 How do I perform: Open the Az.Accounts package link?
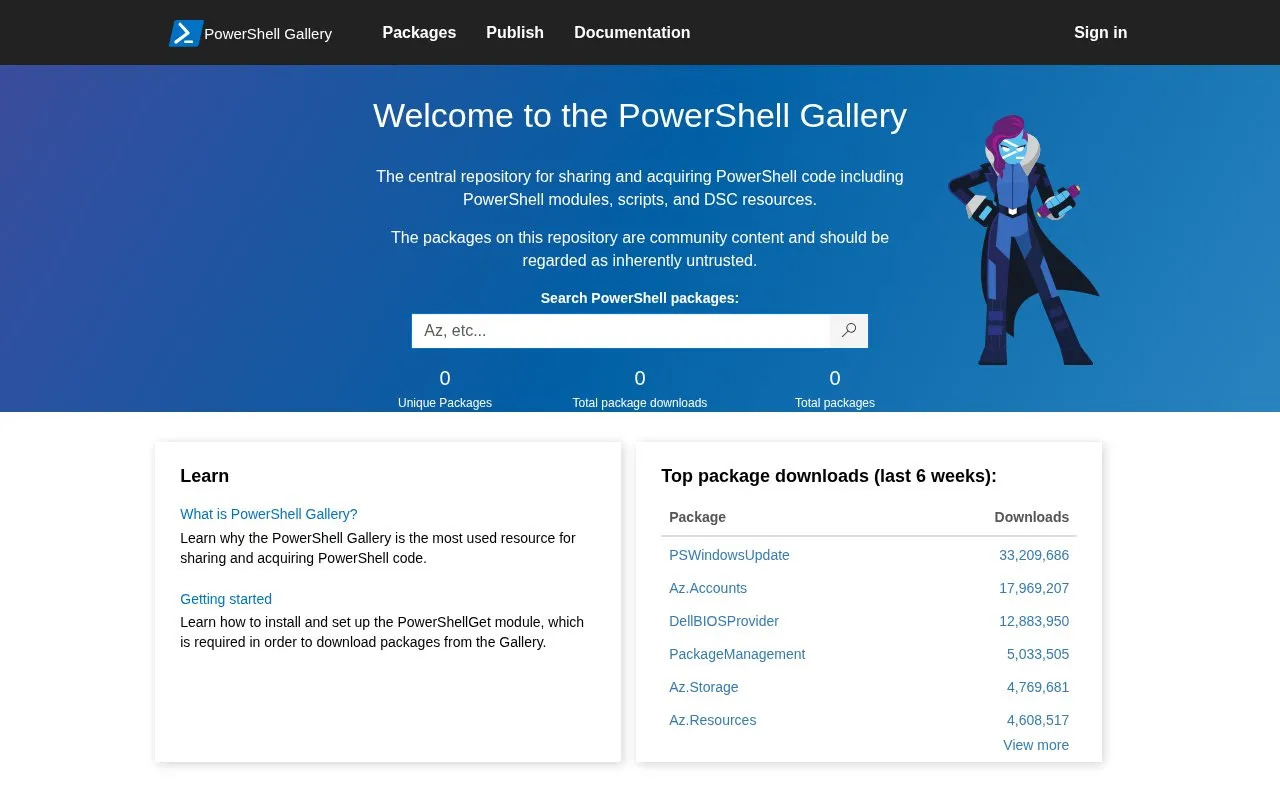click(708, 588)
